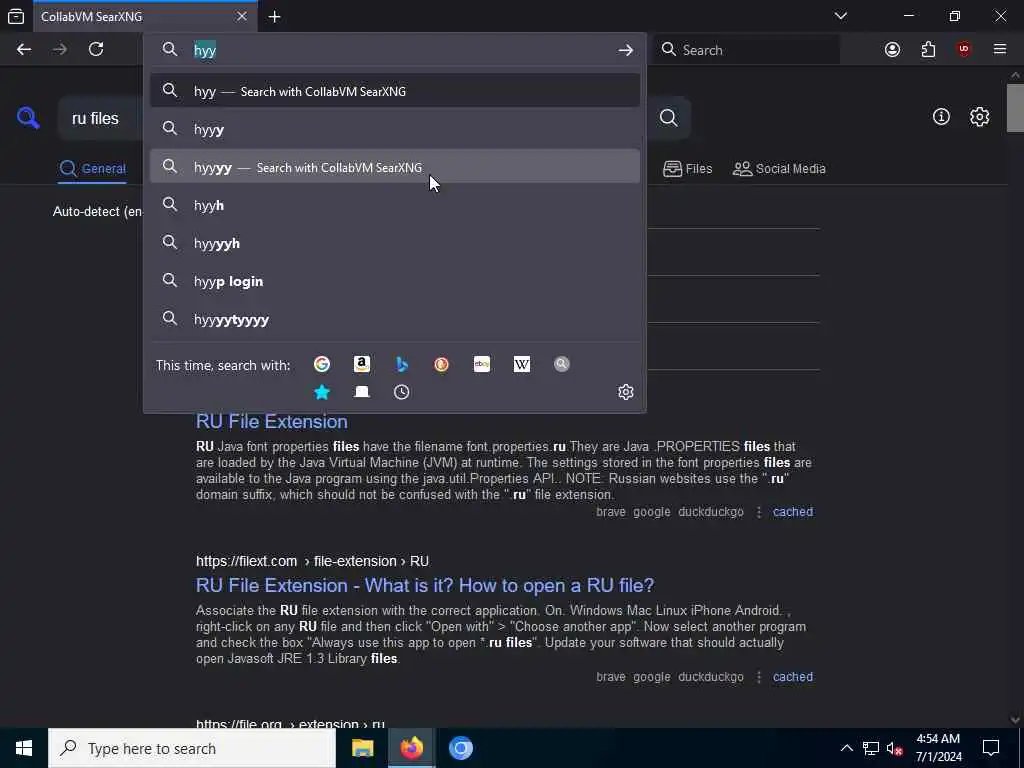Open a new tab with plus button
The image size is (1024, 768).
(x=274, y=17)
